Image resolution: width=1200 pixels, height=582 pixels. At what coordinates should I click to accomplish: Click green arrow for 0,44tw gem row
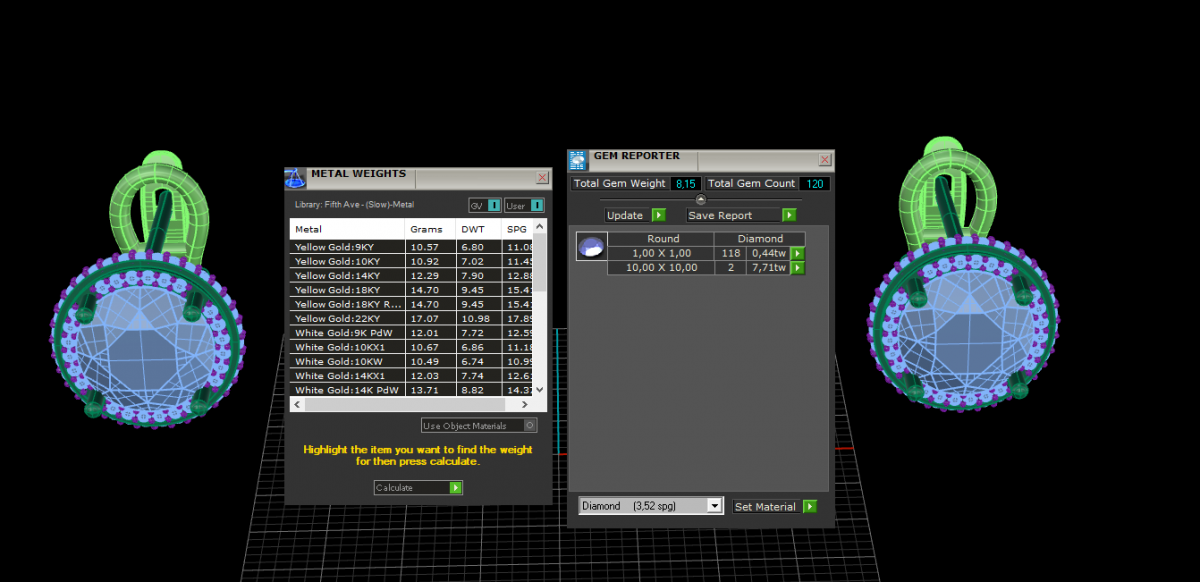point(797,254)
